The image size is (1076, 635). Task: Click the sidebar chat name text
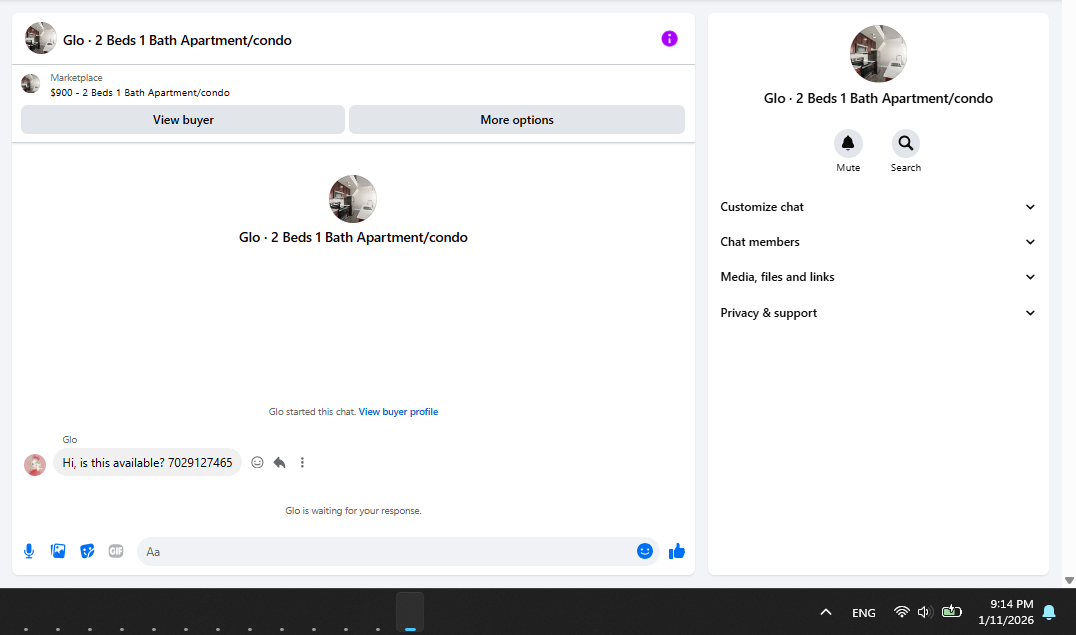[878, 98]
